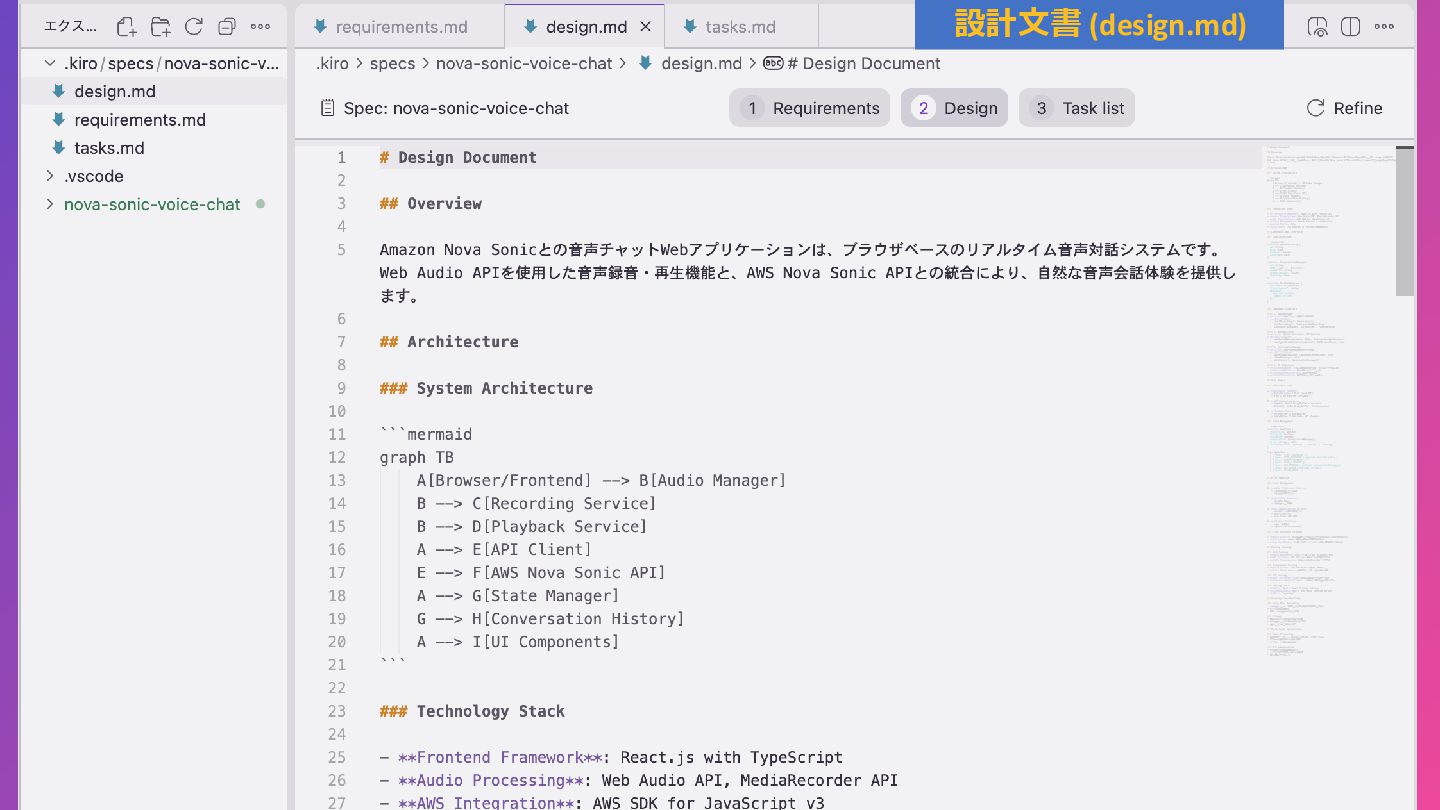The width and height of the screenshot is (1440, 810).
Task: Click the '### Technology Stack' heading
Action: pyautogui.click(x=472, y=711)
